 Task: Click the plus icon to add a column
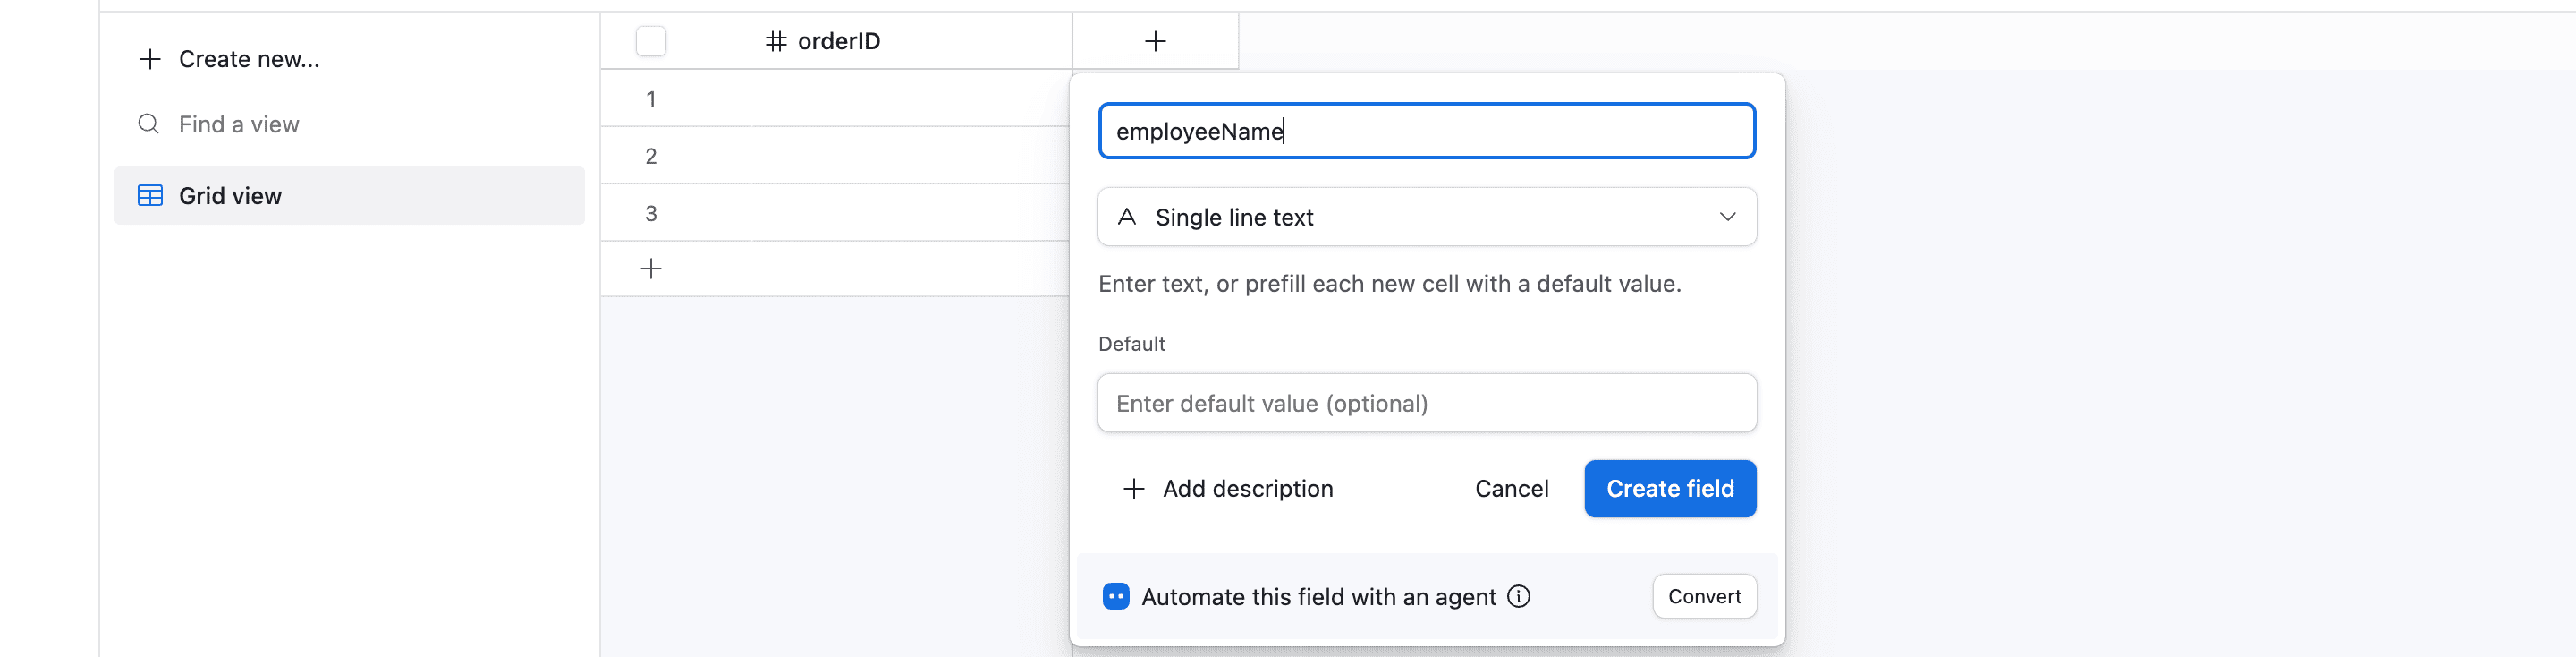click(1155, 41)
